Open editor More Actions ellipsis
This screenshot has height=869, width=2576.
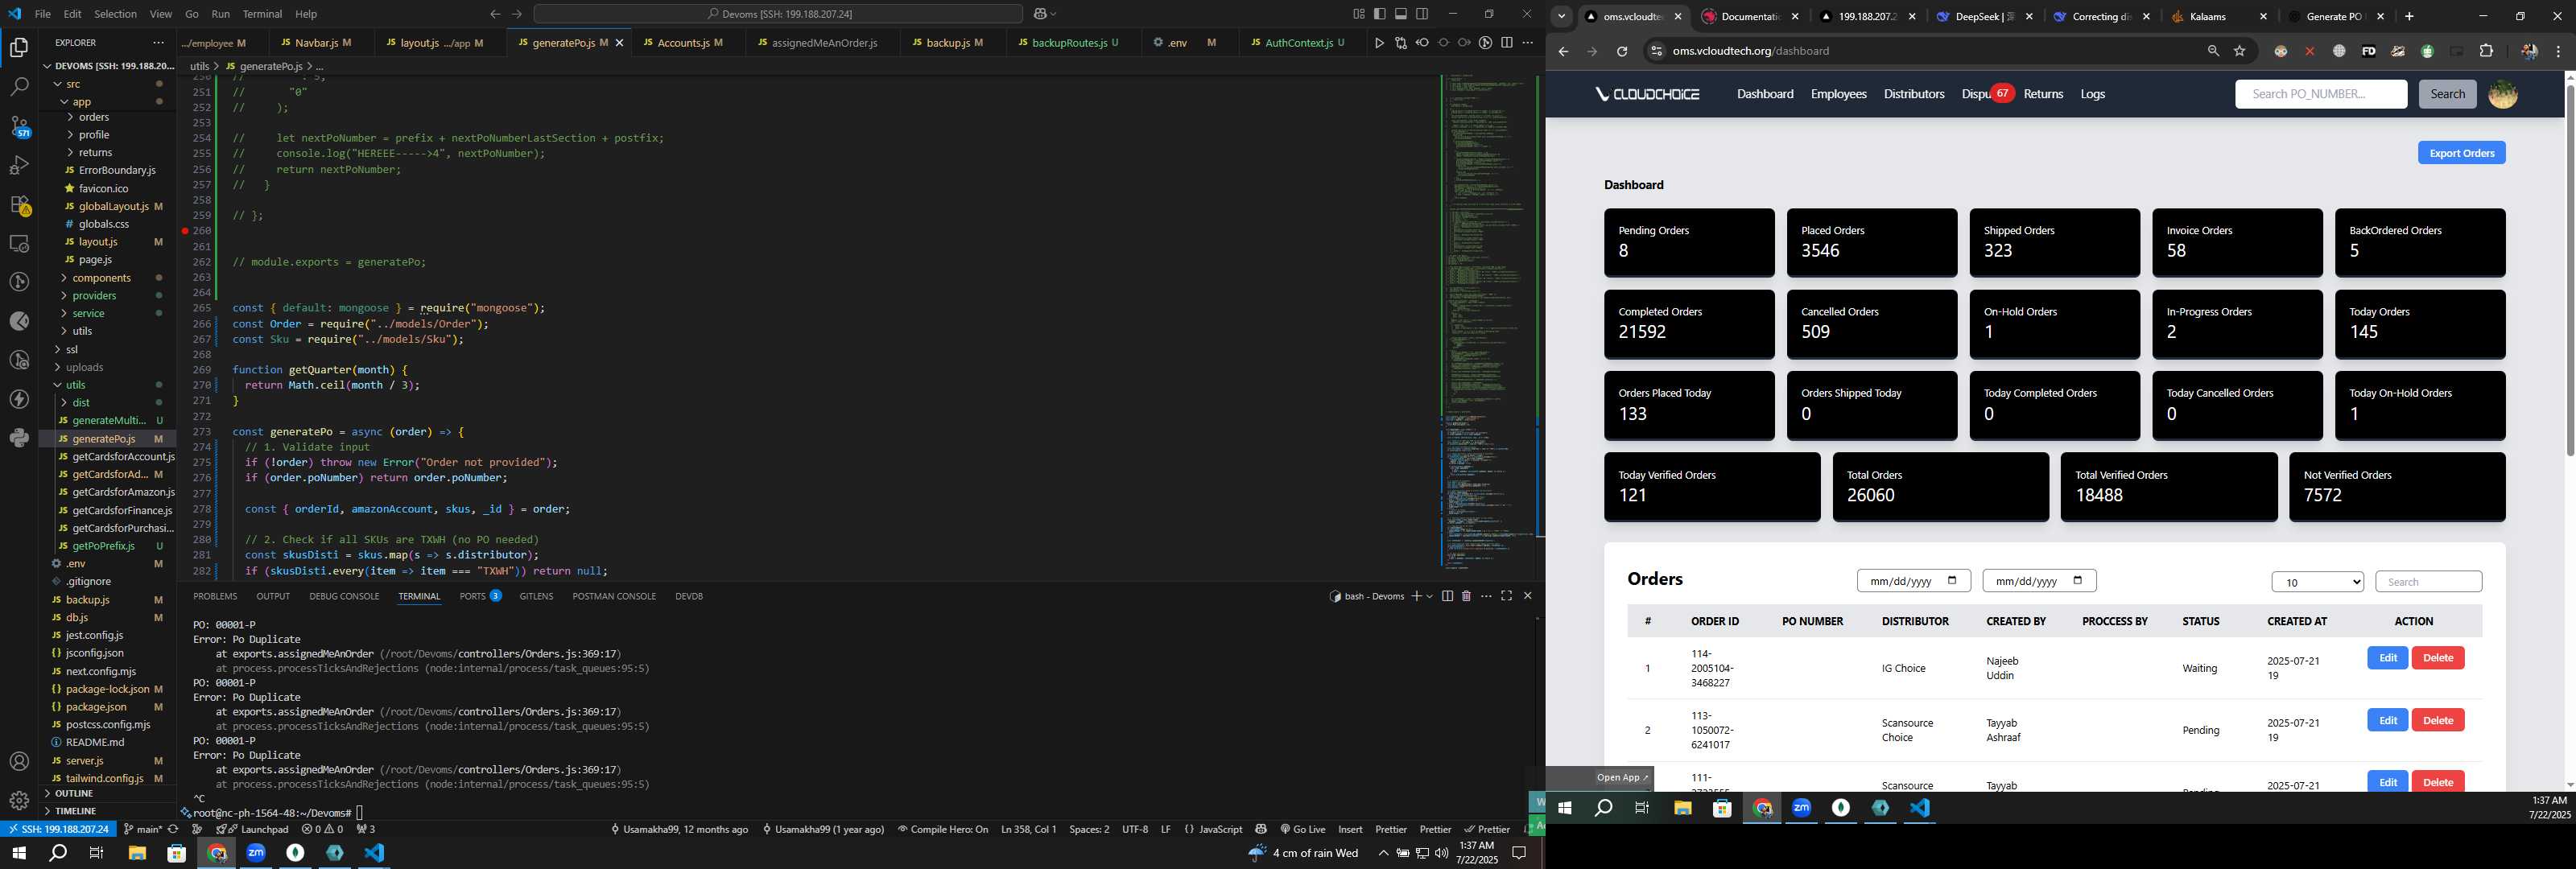coord(1527,43)
